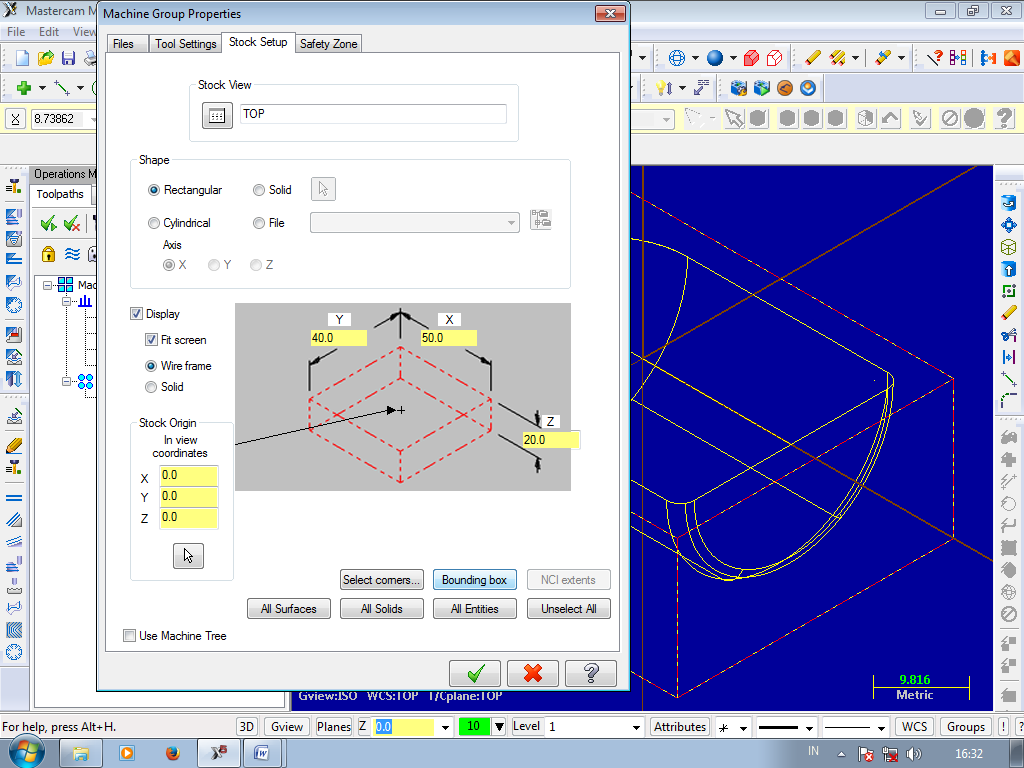Screen dimensions: 1024x768
Task: Open the Level dropdown in status bar
Action: pyautogui.click(x=636, y=727)
